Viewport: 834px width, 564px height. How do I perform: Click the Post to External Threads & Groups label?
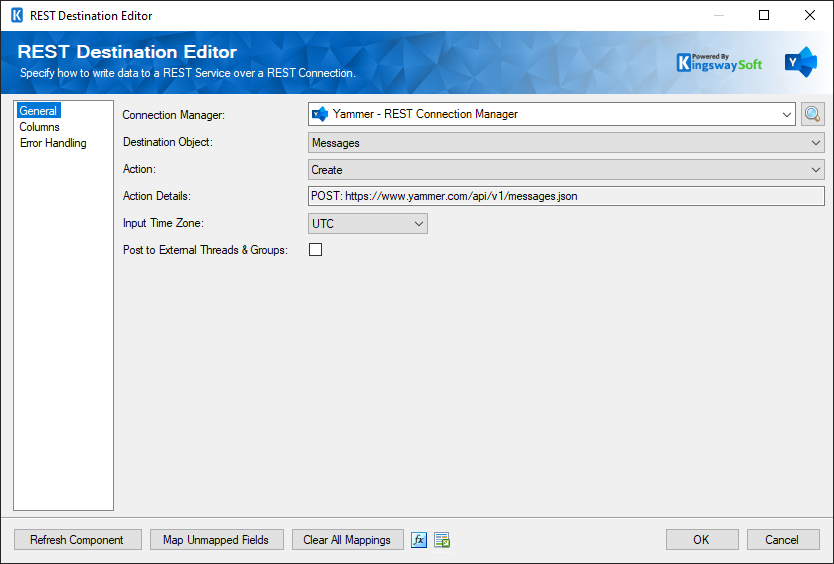tap(205, 250)
